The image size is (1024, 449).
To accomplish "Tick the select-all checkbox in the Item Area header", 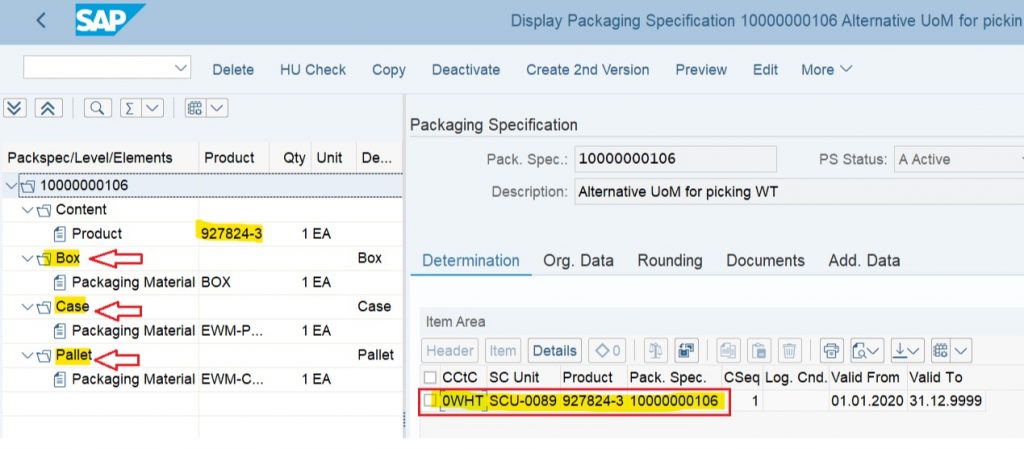I will [x=430, y=377].
